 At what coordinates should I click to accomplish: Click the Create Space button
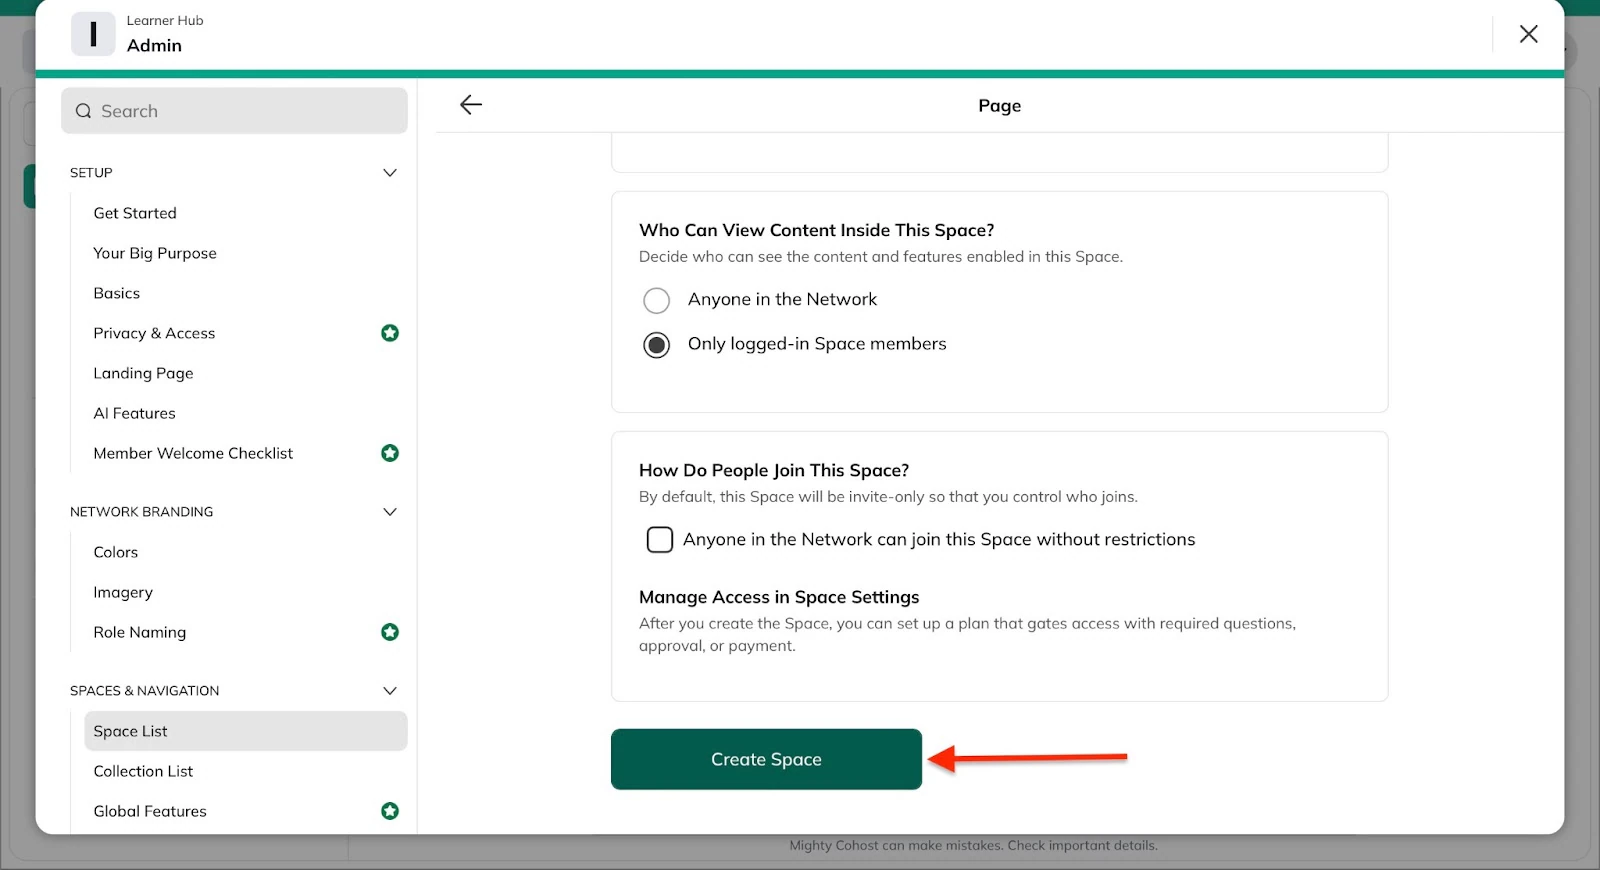766,759
